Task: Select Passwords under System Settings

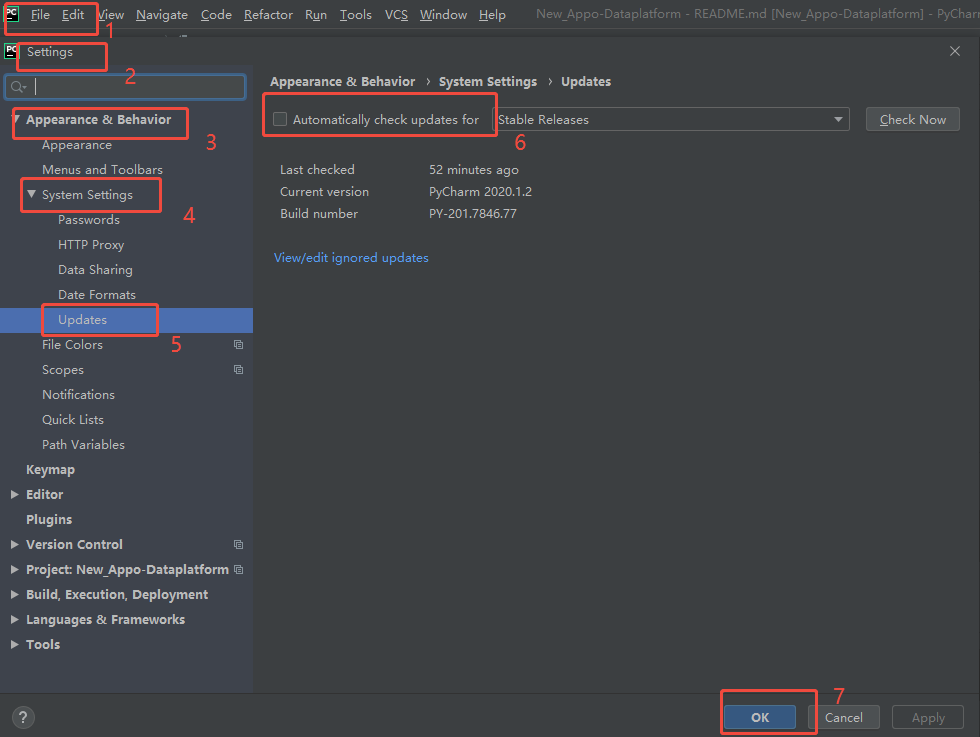Action: coord(89,219)
